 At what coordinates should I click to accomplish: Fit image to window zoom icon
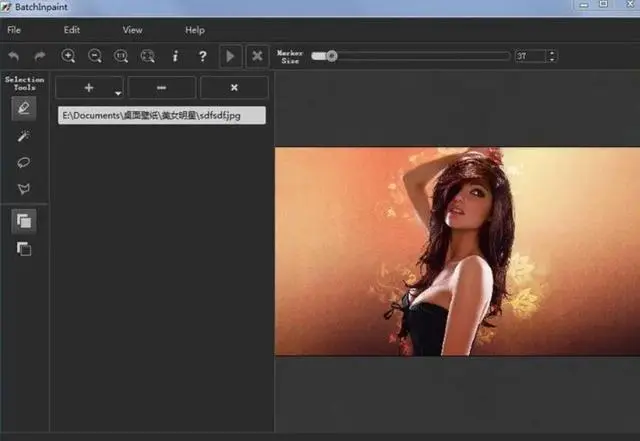(147, 56)
